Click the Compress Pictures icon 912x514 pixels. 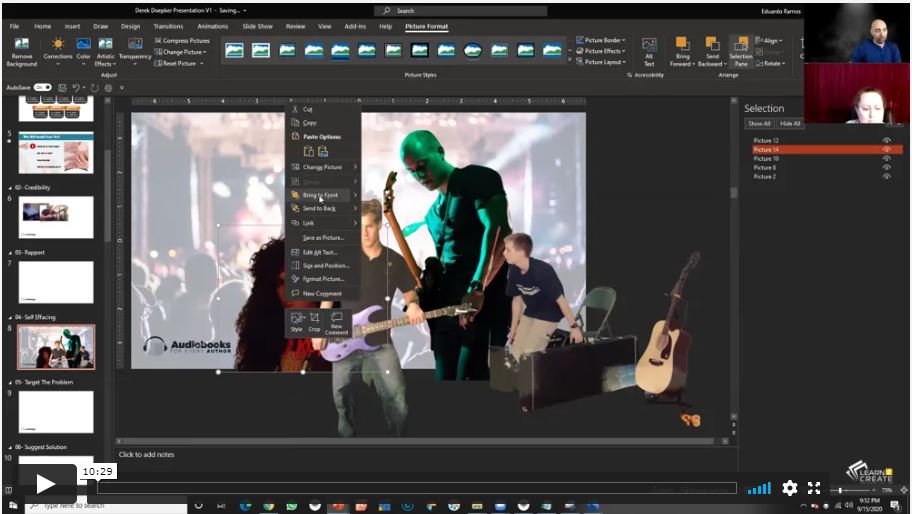[x=158, y=41]
